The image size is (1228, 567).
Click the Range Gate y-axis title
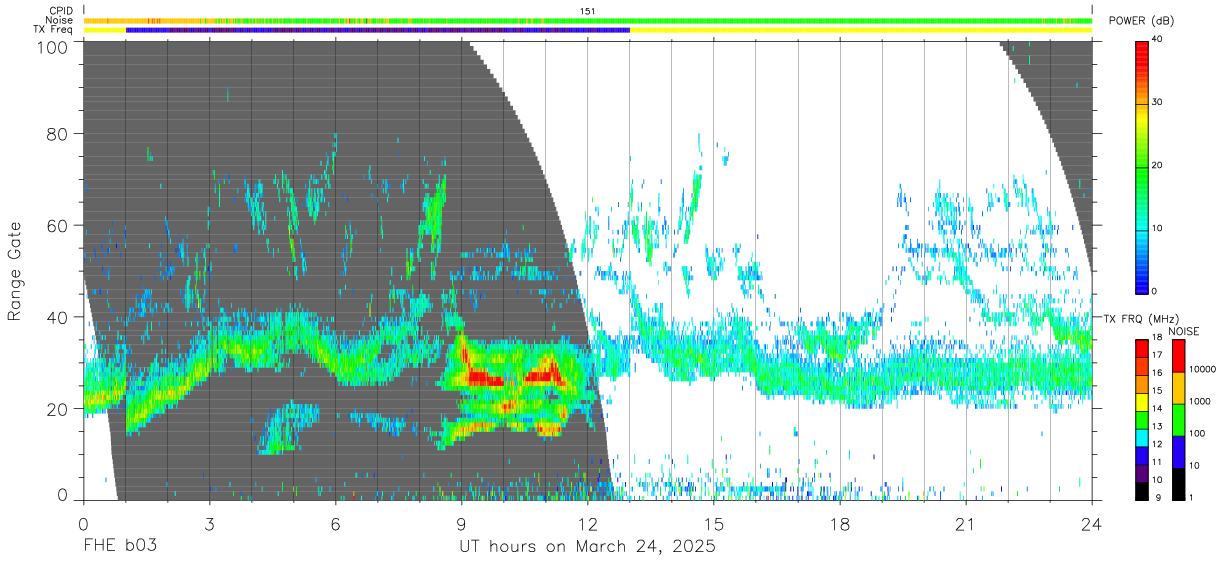click(x=15, y=271)
